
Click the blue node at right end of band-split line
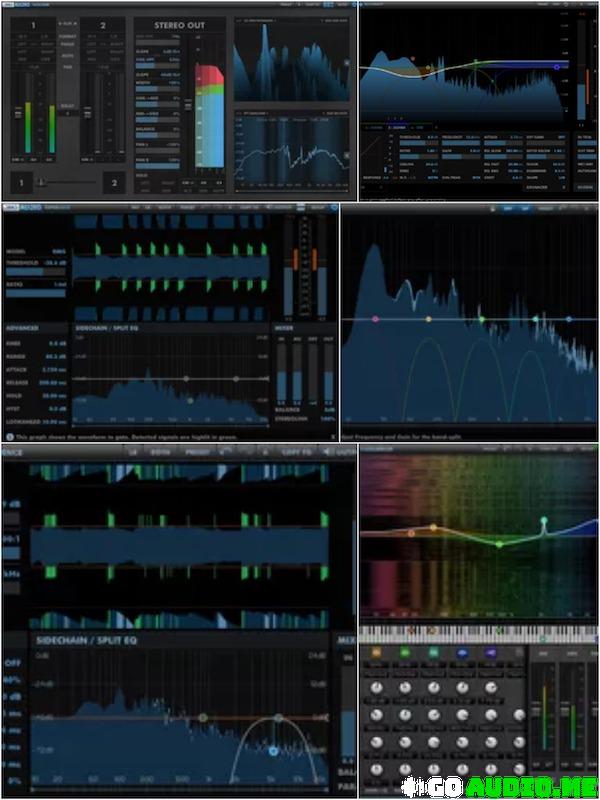[569, 319]
